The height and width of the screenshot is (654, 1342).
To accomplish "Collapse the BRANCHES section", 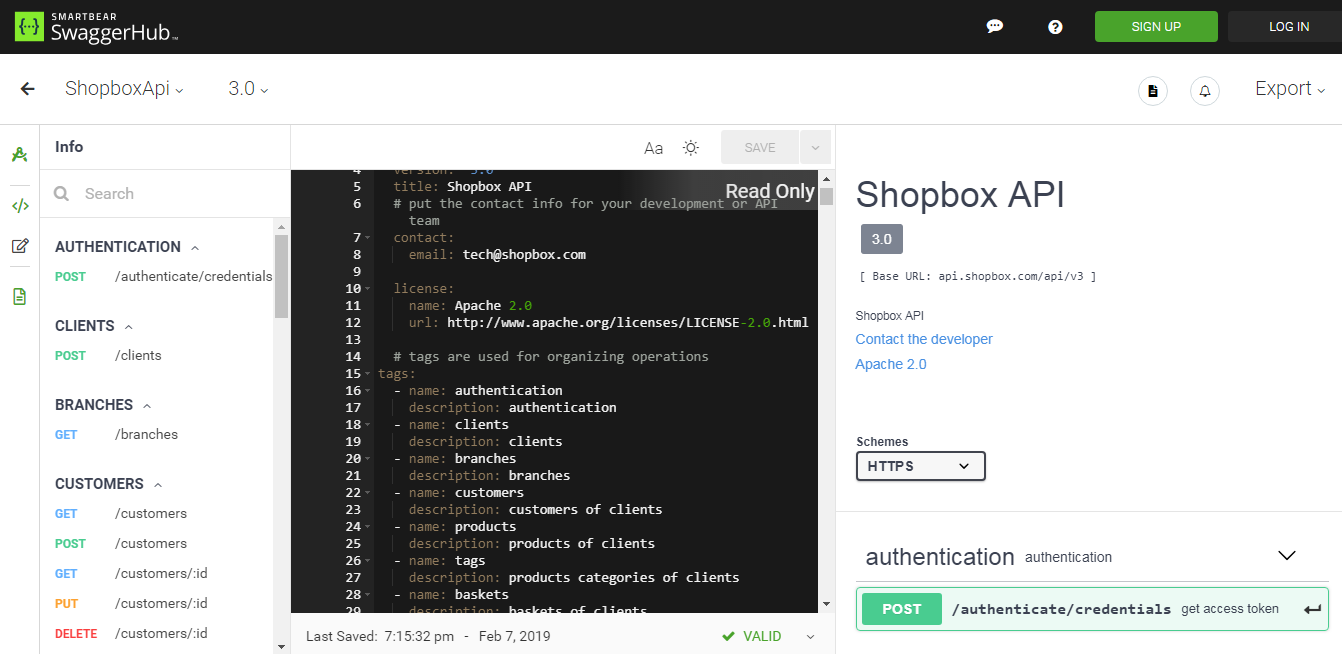I will pyautogui.click(x=147, y=405).
